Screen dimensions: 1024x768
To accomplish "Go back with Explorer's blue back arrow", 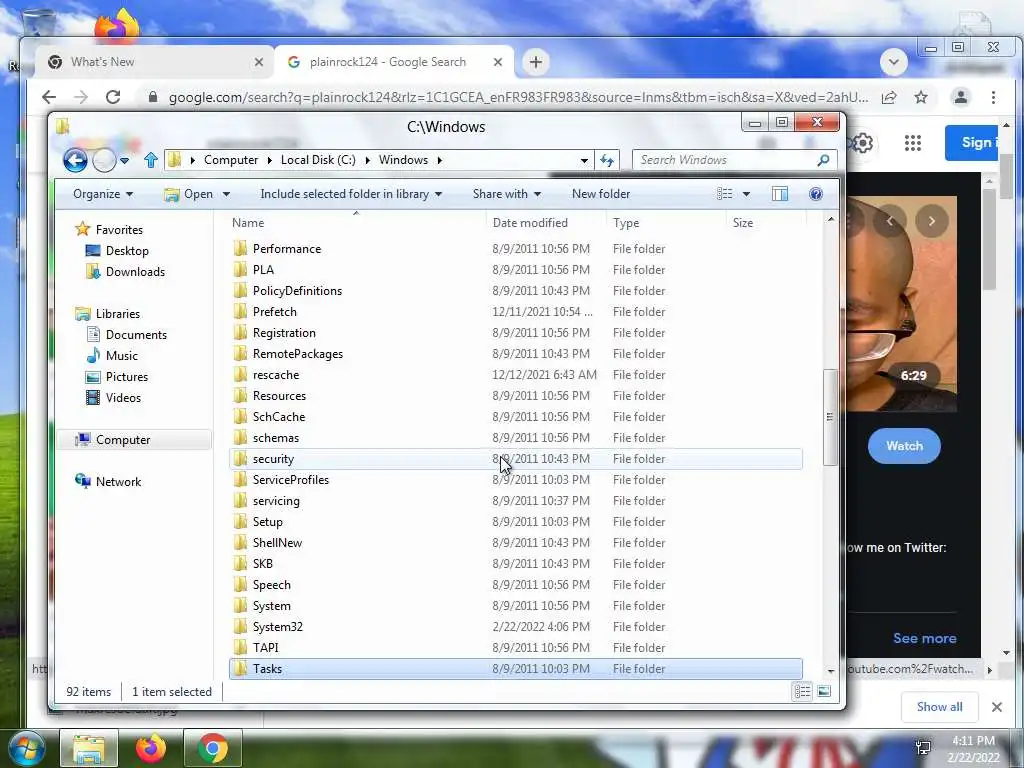I will [x=75, y=160].
